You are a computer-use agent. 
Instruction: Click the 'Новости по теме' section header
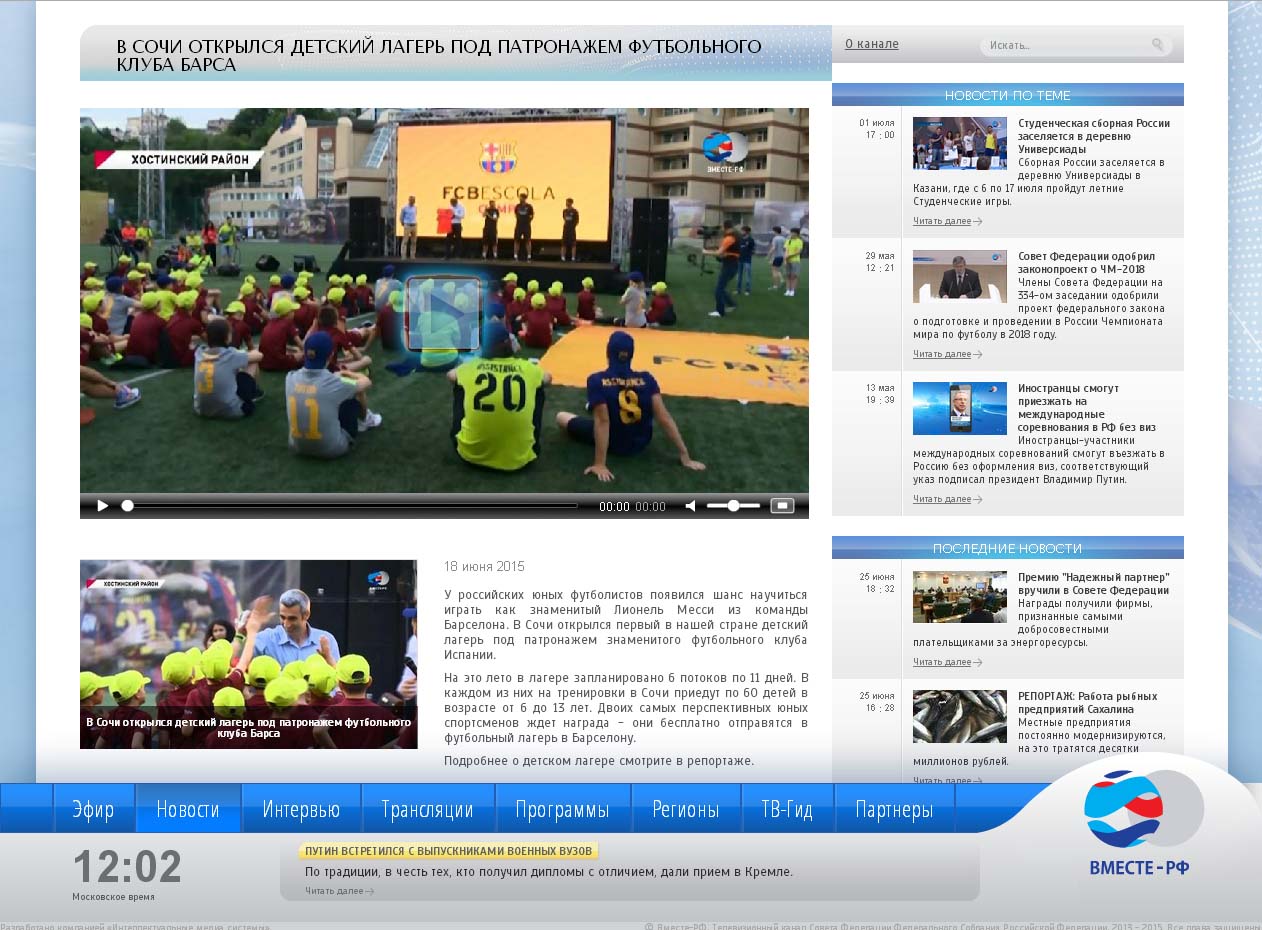tap(1008, 95)
